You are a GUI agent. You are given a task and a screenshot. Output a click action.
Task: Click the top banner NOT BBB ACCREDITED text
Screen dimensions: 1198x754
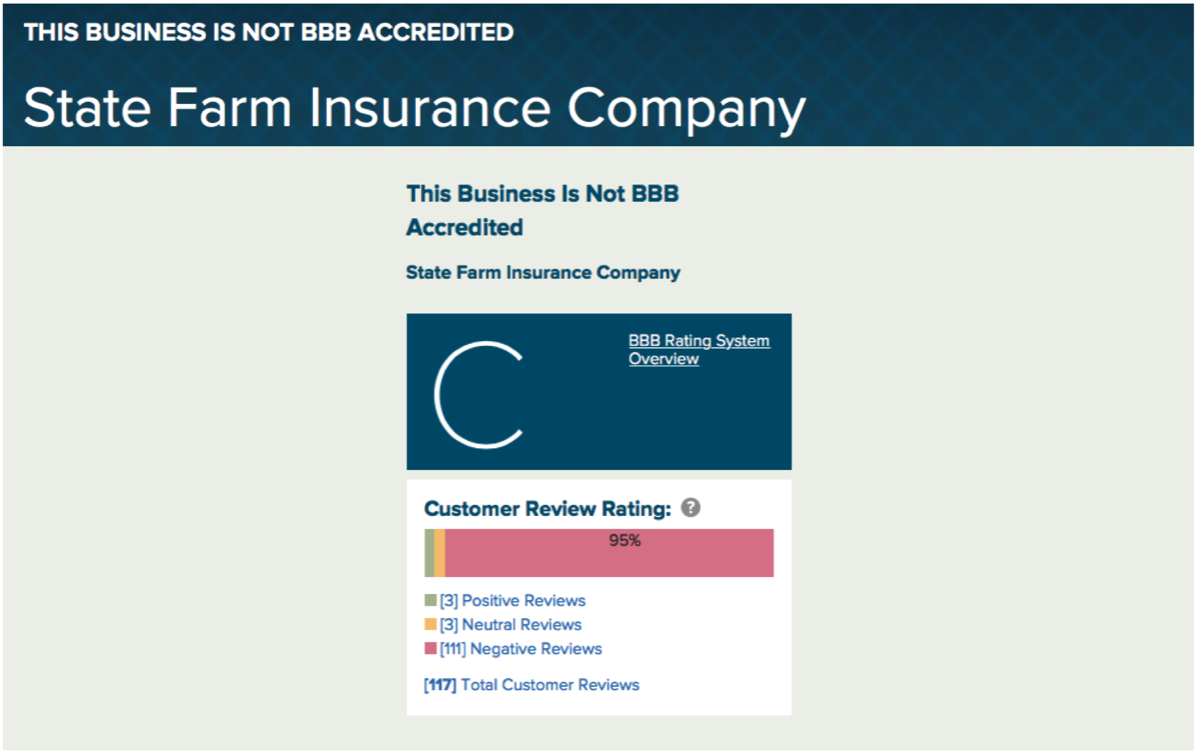pyautogui.click(x=268, y=32)
